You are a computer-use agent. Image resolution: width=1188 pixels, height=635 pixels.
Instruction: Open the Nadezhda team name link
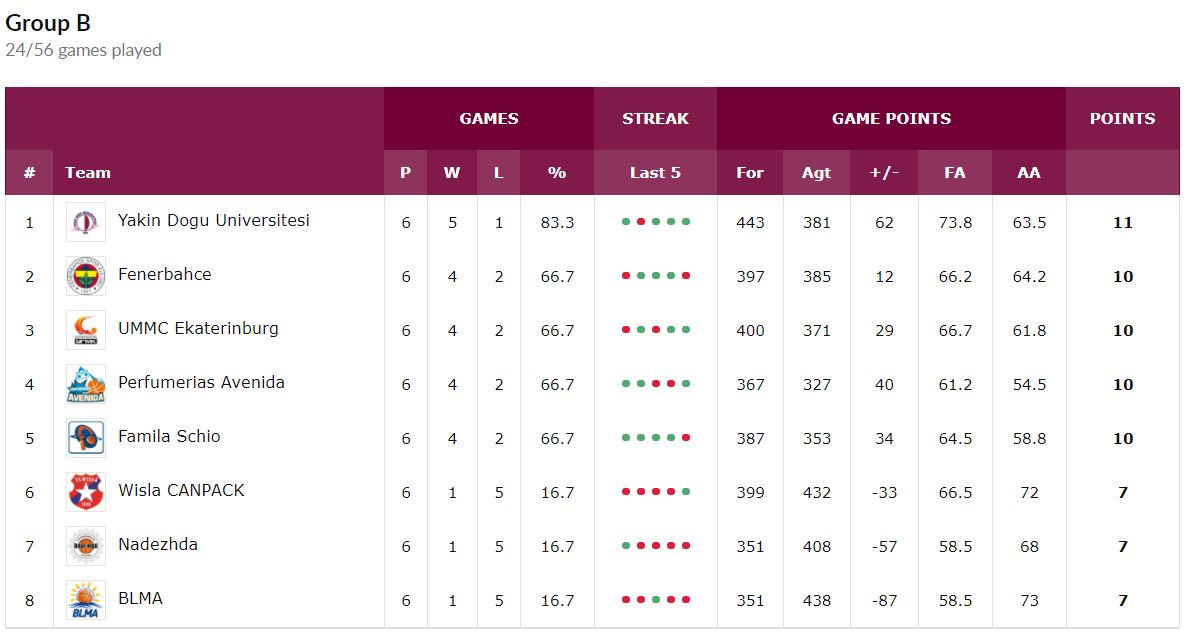click(158, 544)
